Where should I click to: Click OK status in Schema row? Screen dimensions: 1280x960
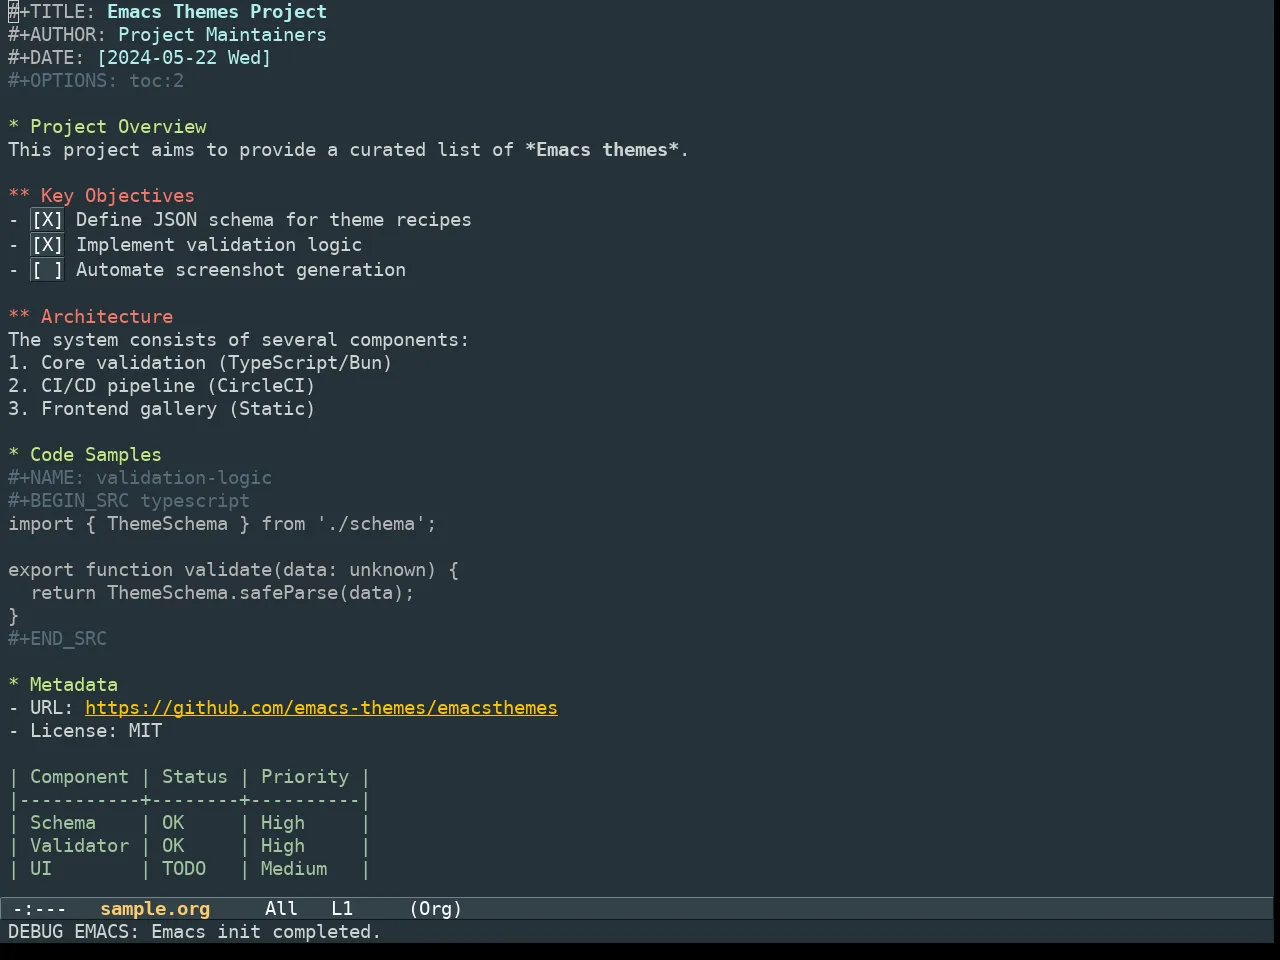click(x=173, y=823)
